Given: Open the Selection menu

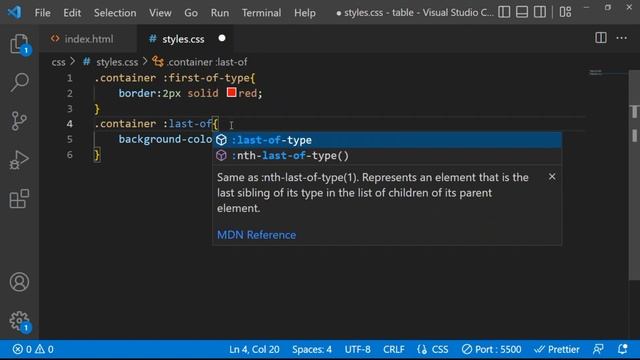Looking at the screenshot, I should [x=115, y=13].
